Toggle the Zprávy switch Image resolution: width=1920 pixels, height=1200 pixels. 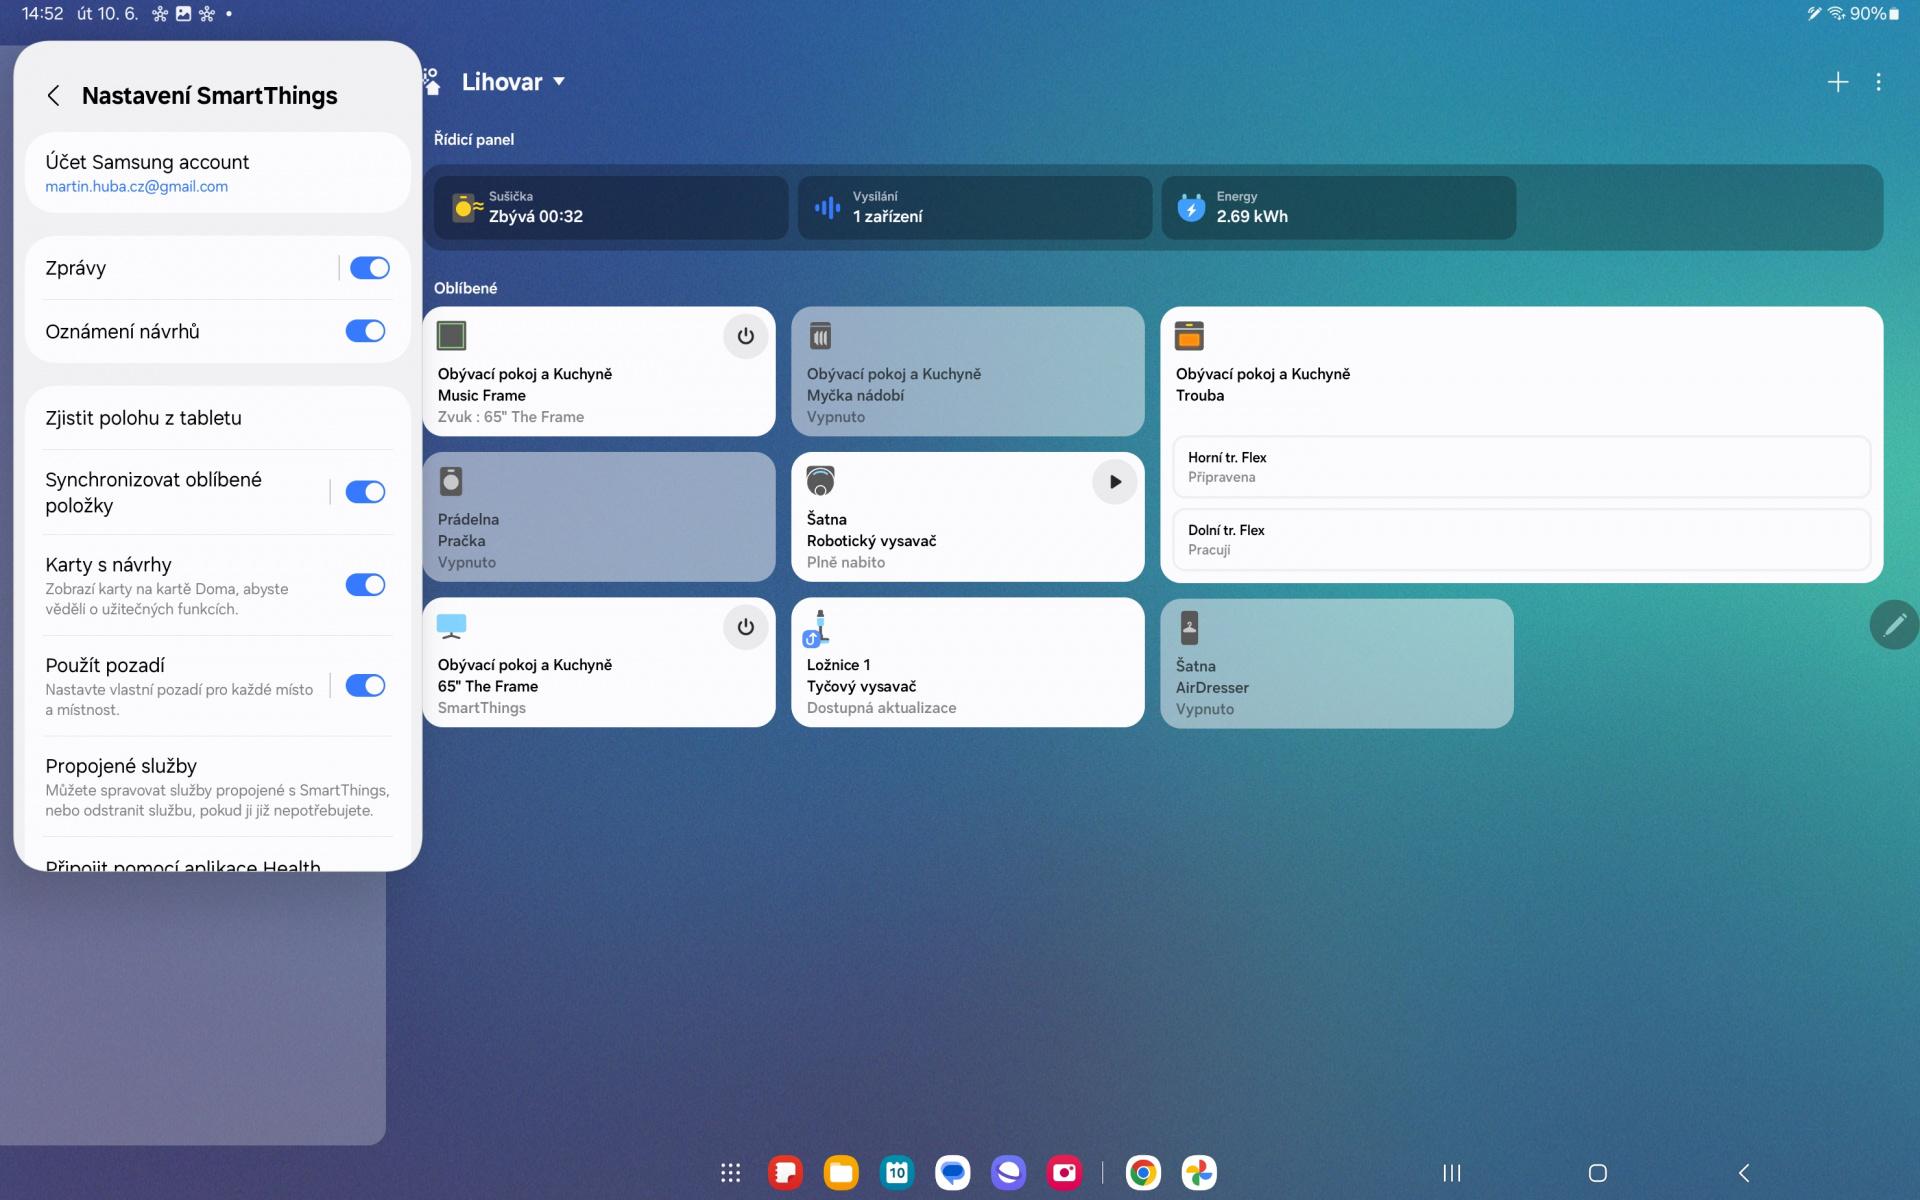click(370, 268)
